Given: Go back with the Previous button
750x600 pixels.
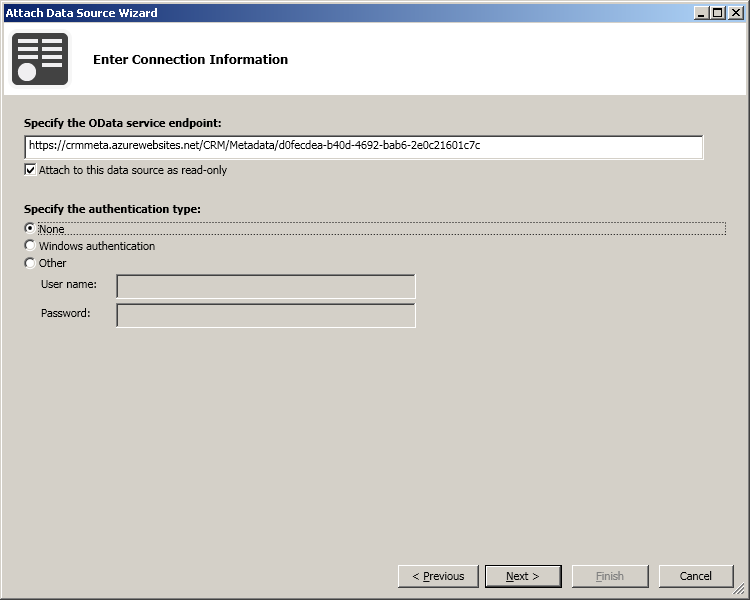Looking at the screenshot, I should click(x=437, y=576).
